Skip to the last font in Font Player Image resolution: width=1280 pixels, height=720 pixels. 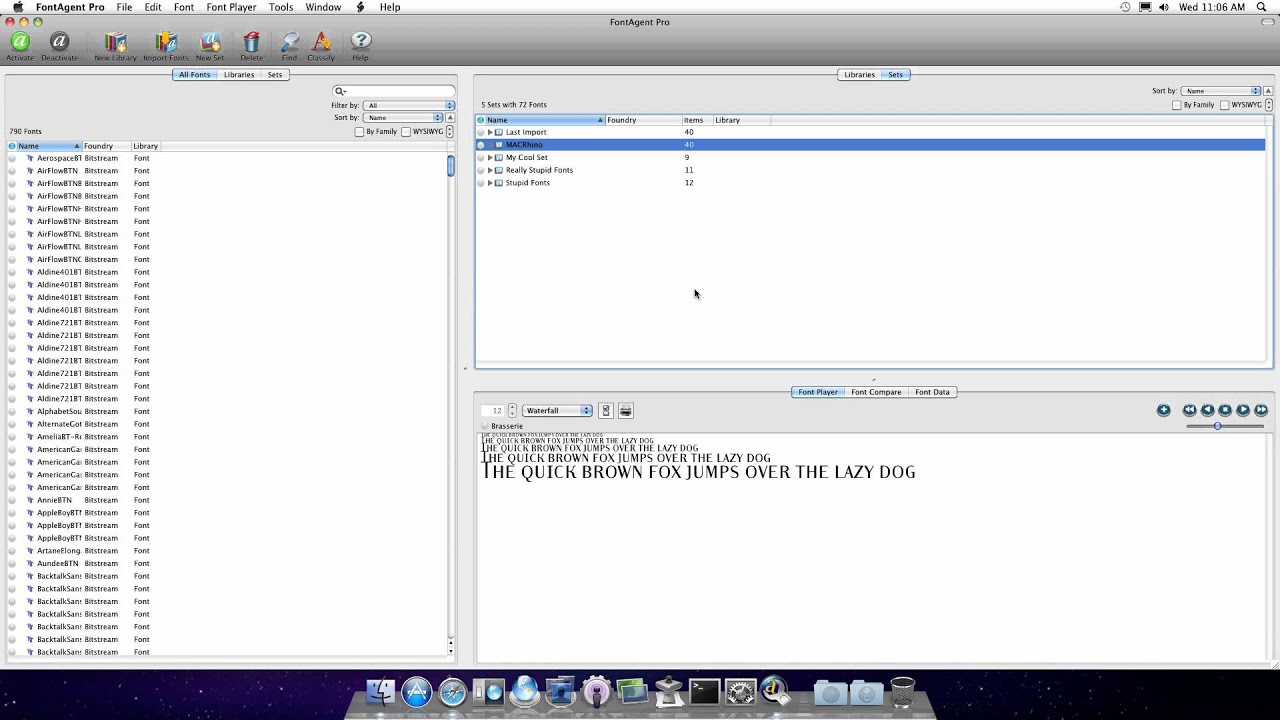click(1261, 410)
